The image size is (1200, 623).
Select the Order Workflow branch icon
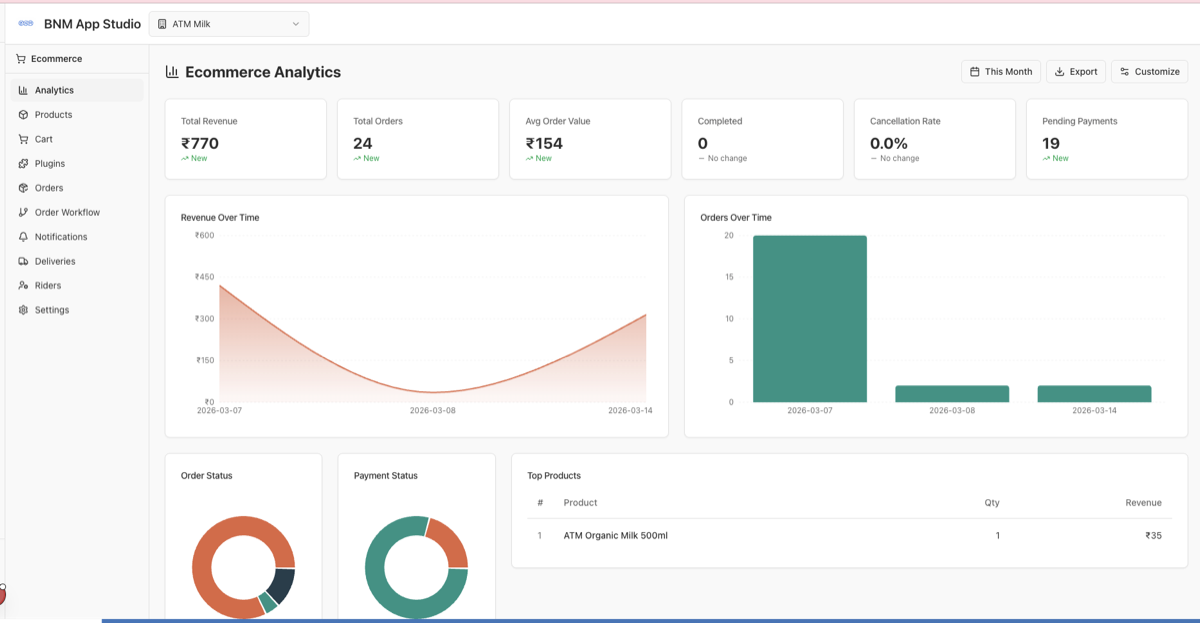pyautogui.click(x=21, y=212)
